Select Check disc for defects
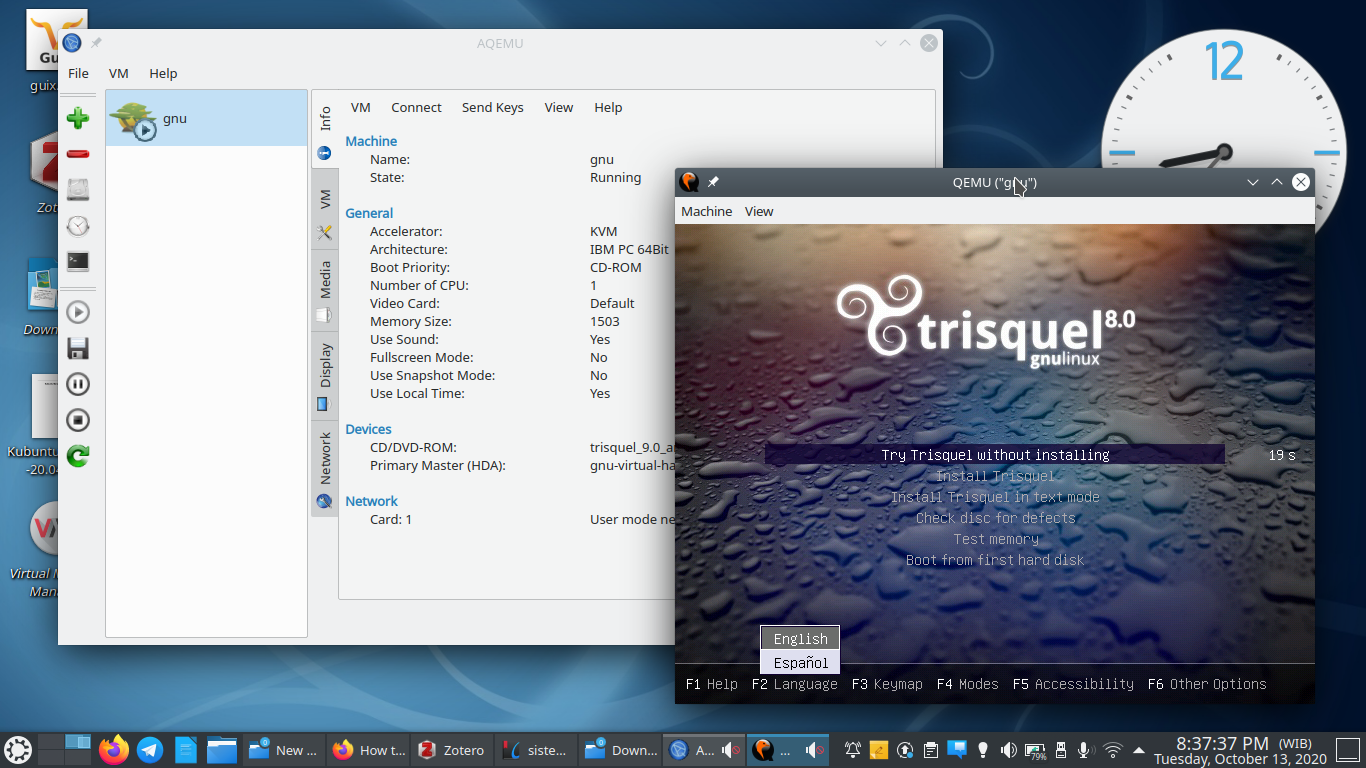 click(996, 518)
